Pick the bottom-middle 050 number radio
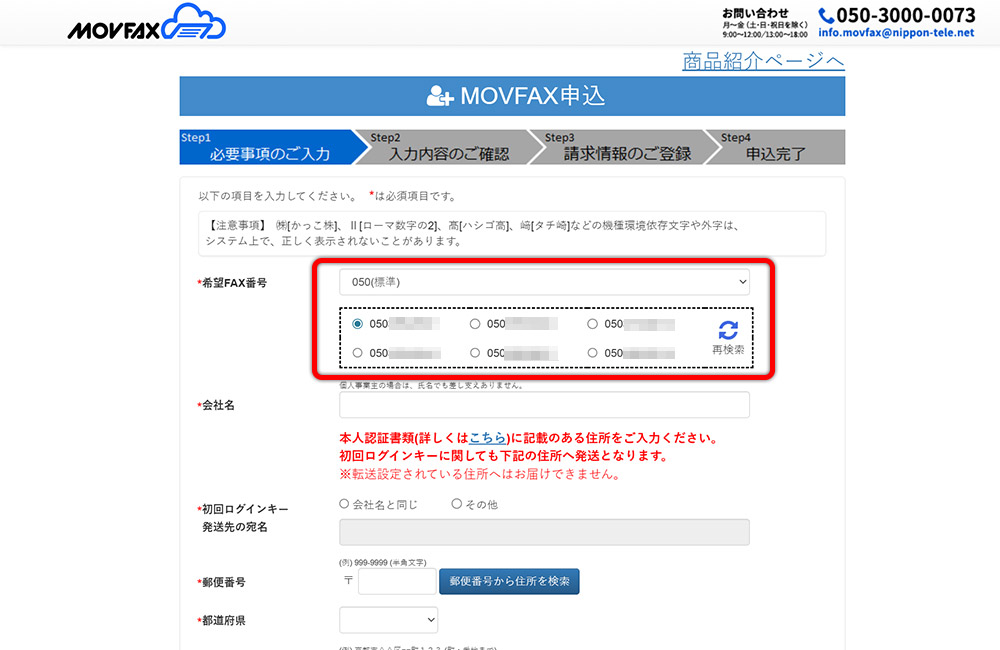1000x650 pixels. [x=475, y=353]
